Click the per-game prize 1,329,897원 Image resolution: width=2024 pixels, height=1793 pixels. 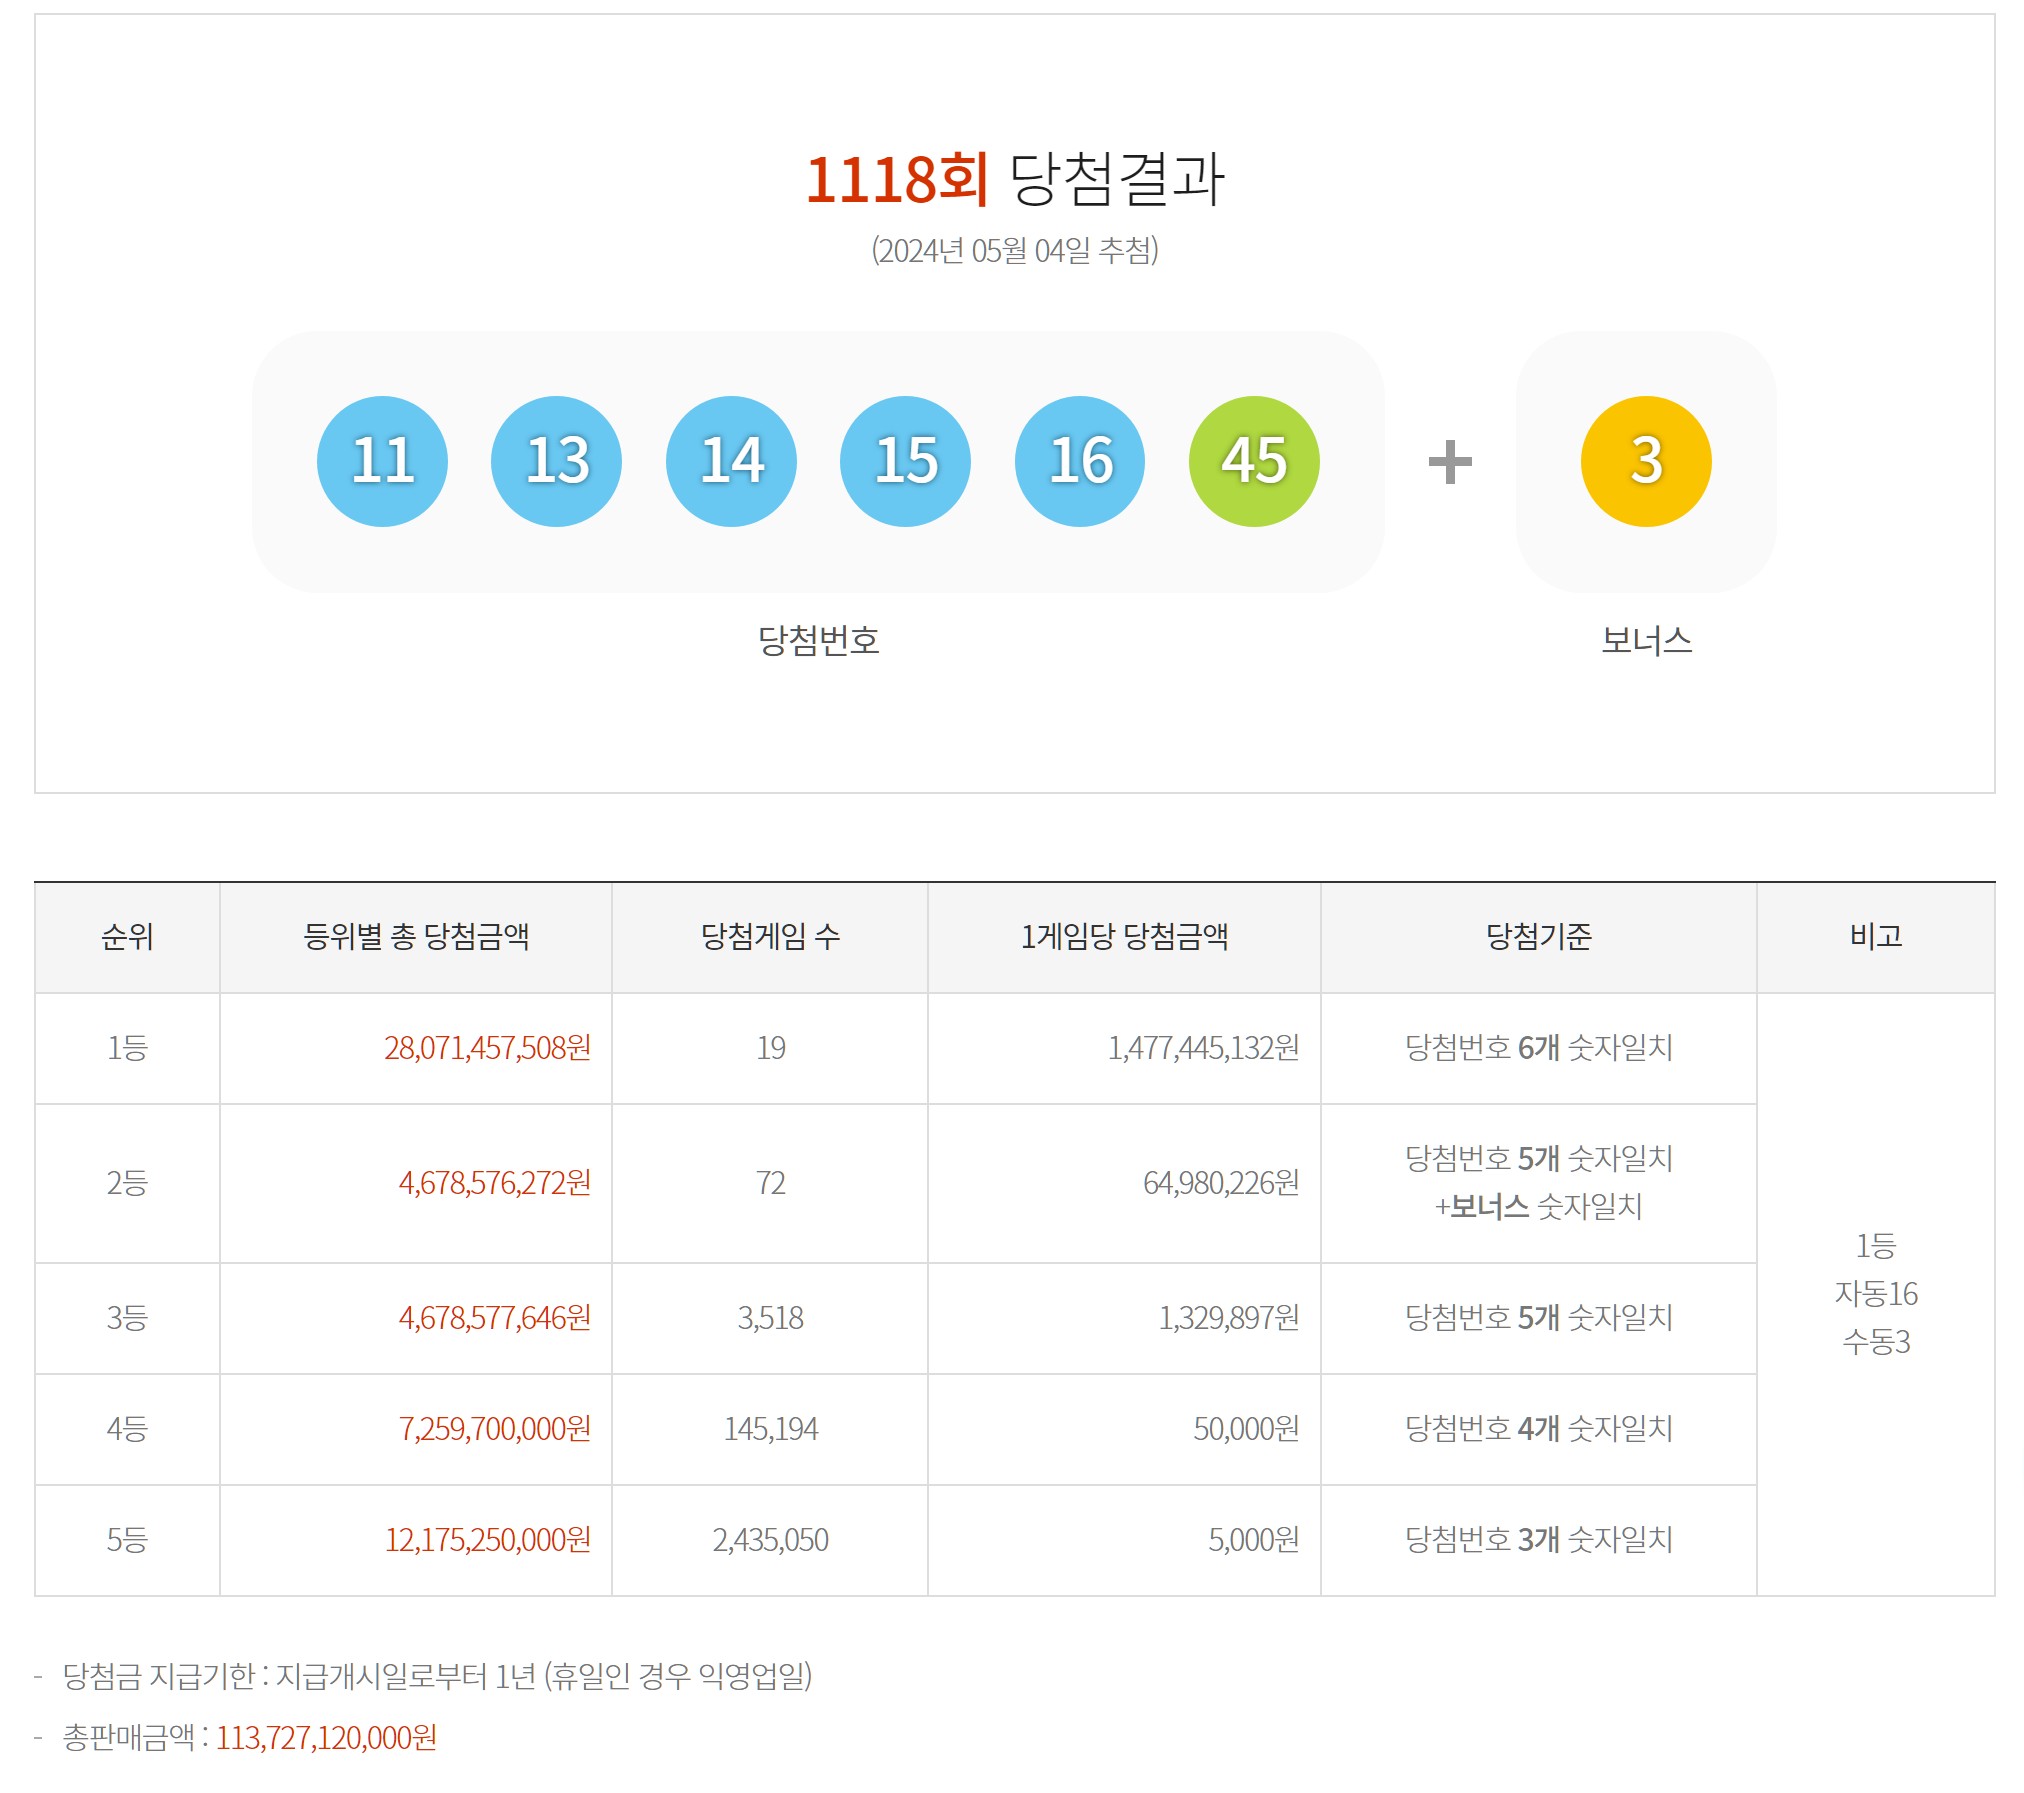pyautogui.click(x=1230, y=1318)
